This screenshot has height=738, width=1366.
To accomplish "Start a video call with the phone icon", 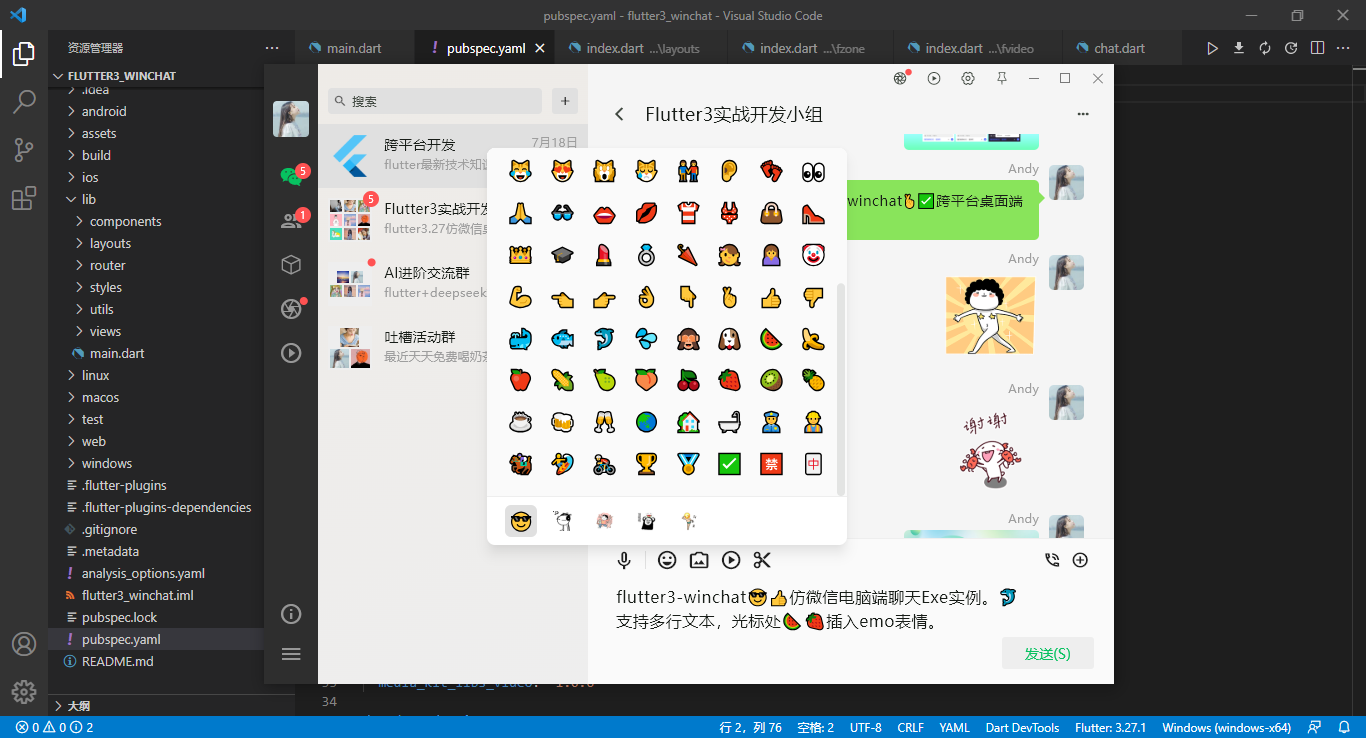I will click(x=1052, y=560).
